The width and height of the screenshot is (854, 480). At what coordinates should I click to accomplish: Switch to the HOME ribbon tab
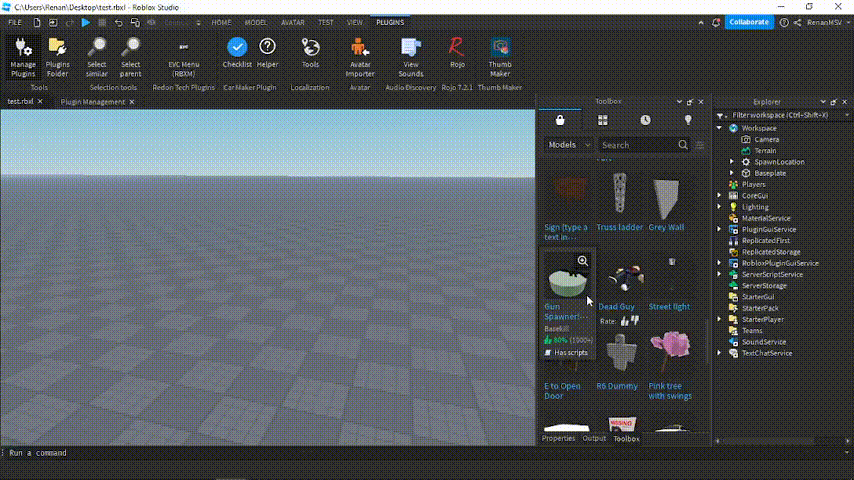pyautogui.click(x=221, y=22)
